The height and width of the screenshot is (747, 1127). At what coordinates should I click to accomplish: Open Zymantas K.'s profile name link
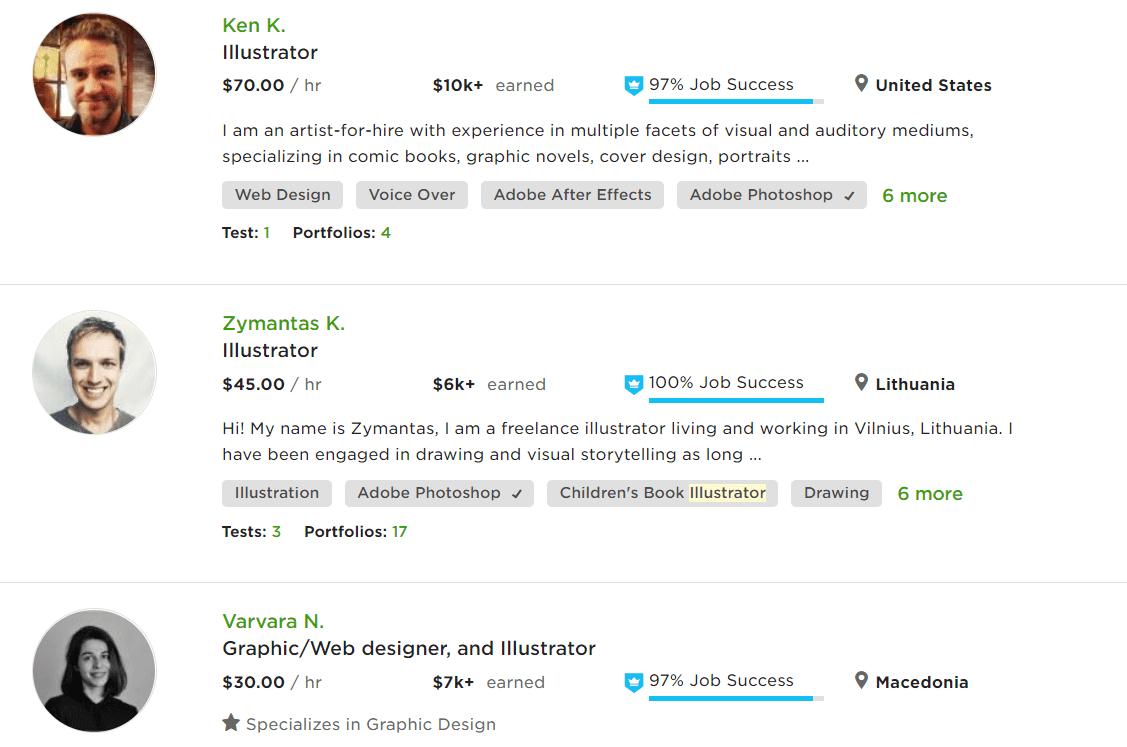(283, 324)
